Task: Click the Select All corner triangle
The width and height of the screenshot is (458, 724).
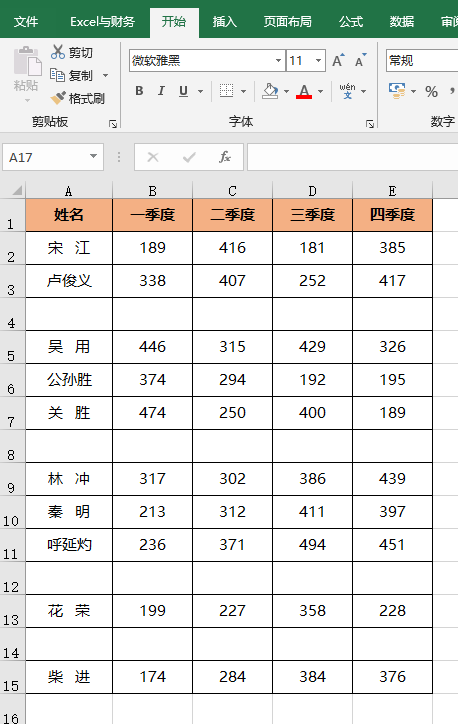Action: [17, 190]
